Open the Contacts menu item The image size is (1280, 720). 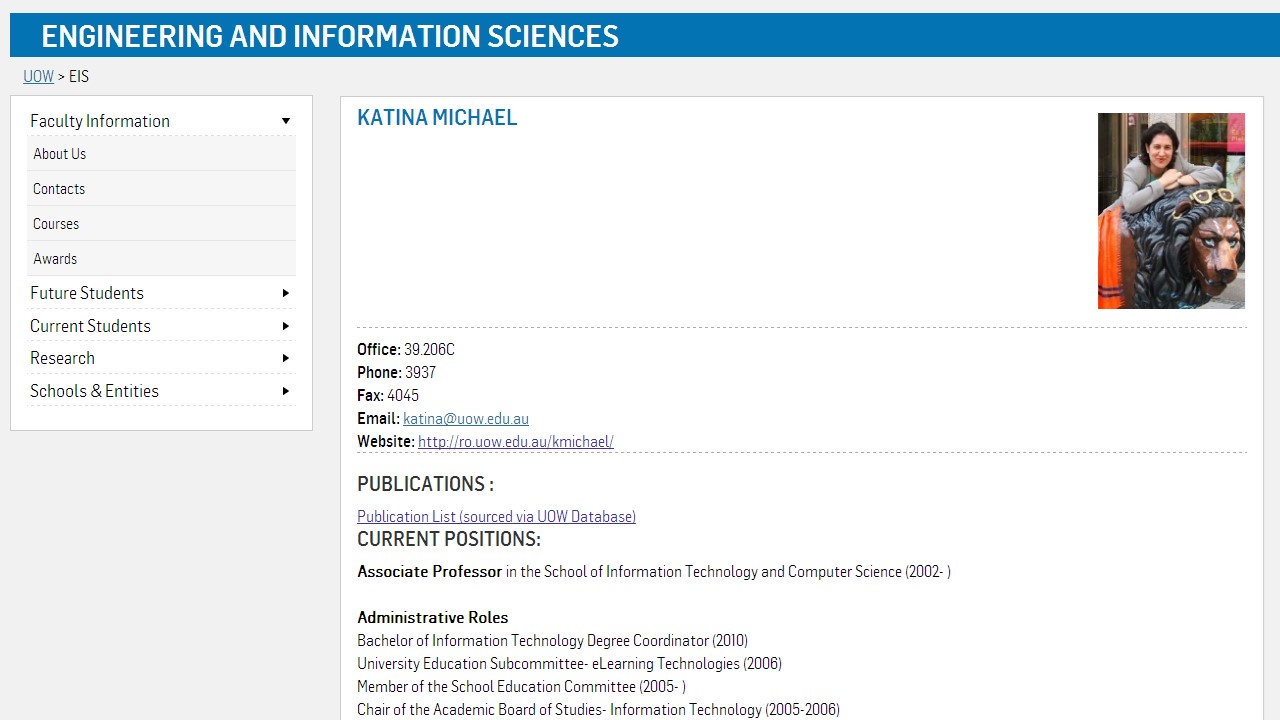(161, 189)
